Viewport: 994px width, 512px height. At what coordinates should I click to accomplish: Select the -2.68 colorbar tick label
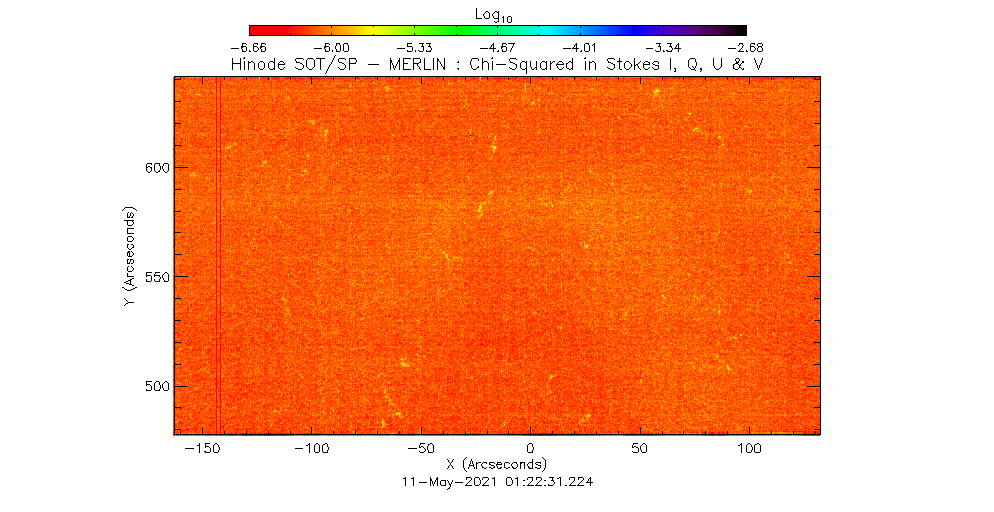747,47
